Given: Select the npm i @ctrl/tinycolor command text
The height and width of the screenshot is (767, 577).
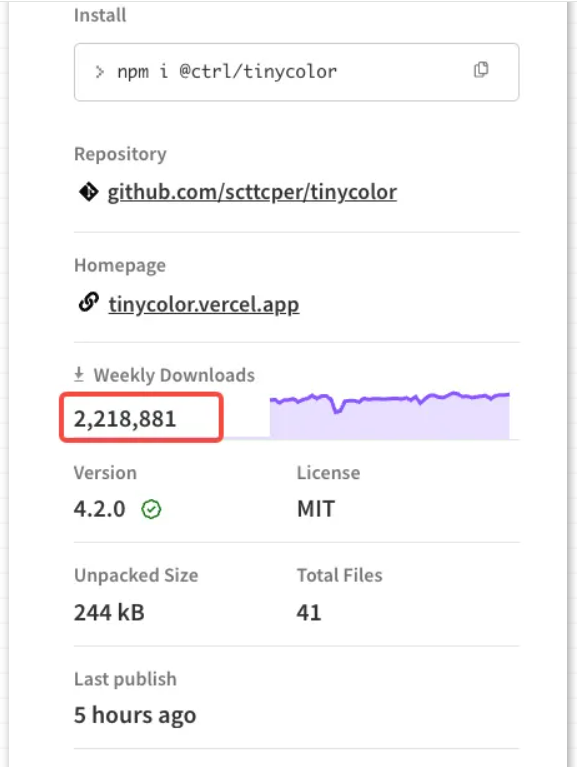Looking at the screenshot, I should click(227, 72).
